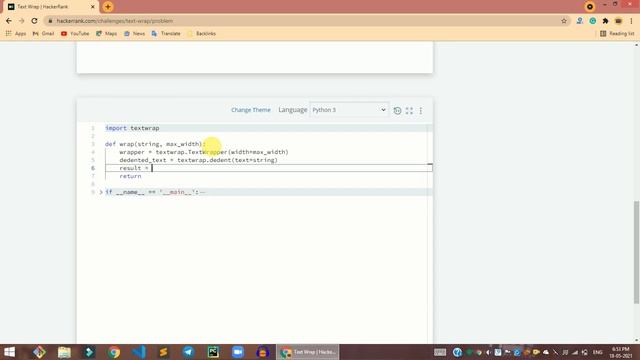Open Sublime Text from the taskbar
The width and height of the screenshot is (640, 360).
click(163, 352)
